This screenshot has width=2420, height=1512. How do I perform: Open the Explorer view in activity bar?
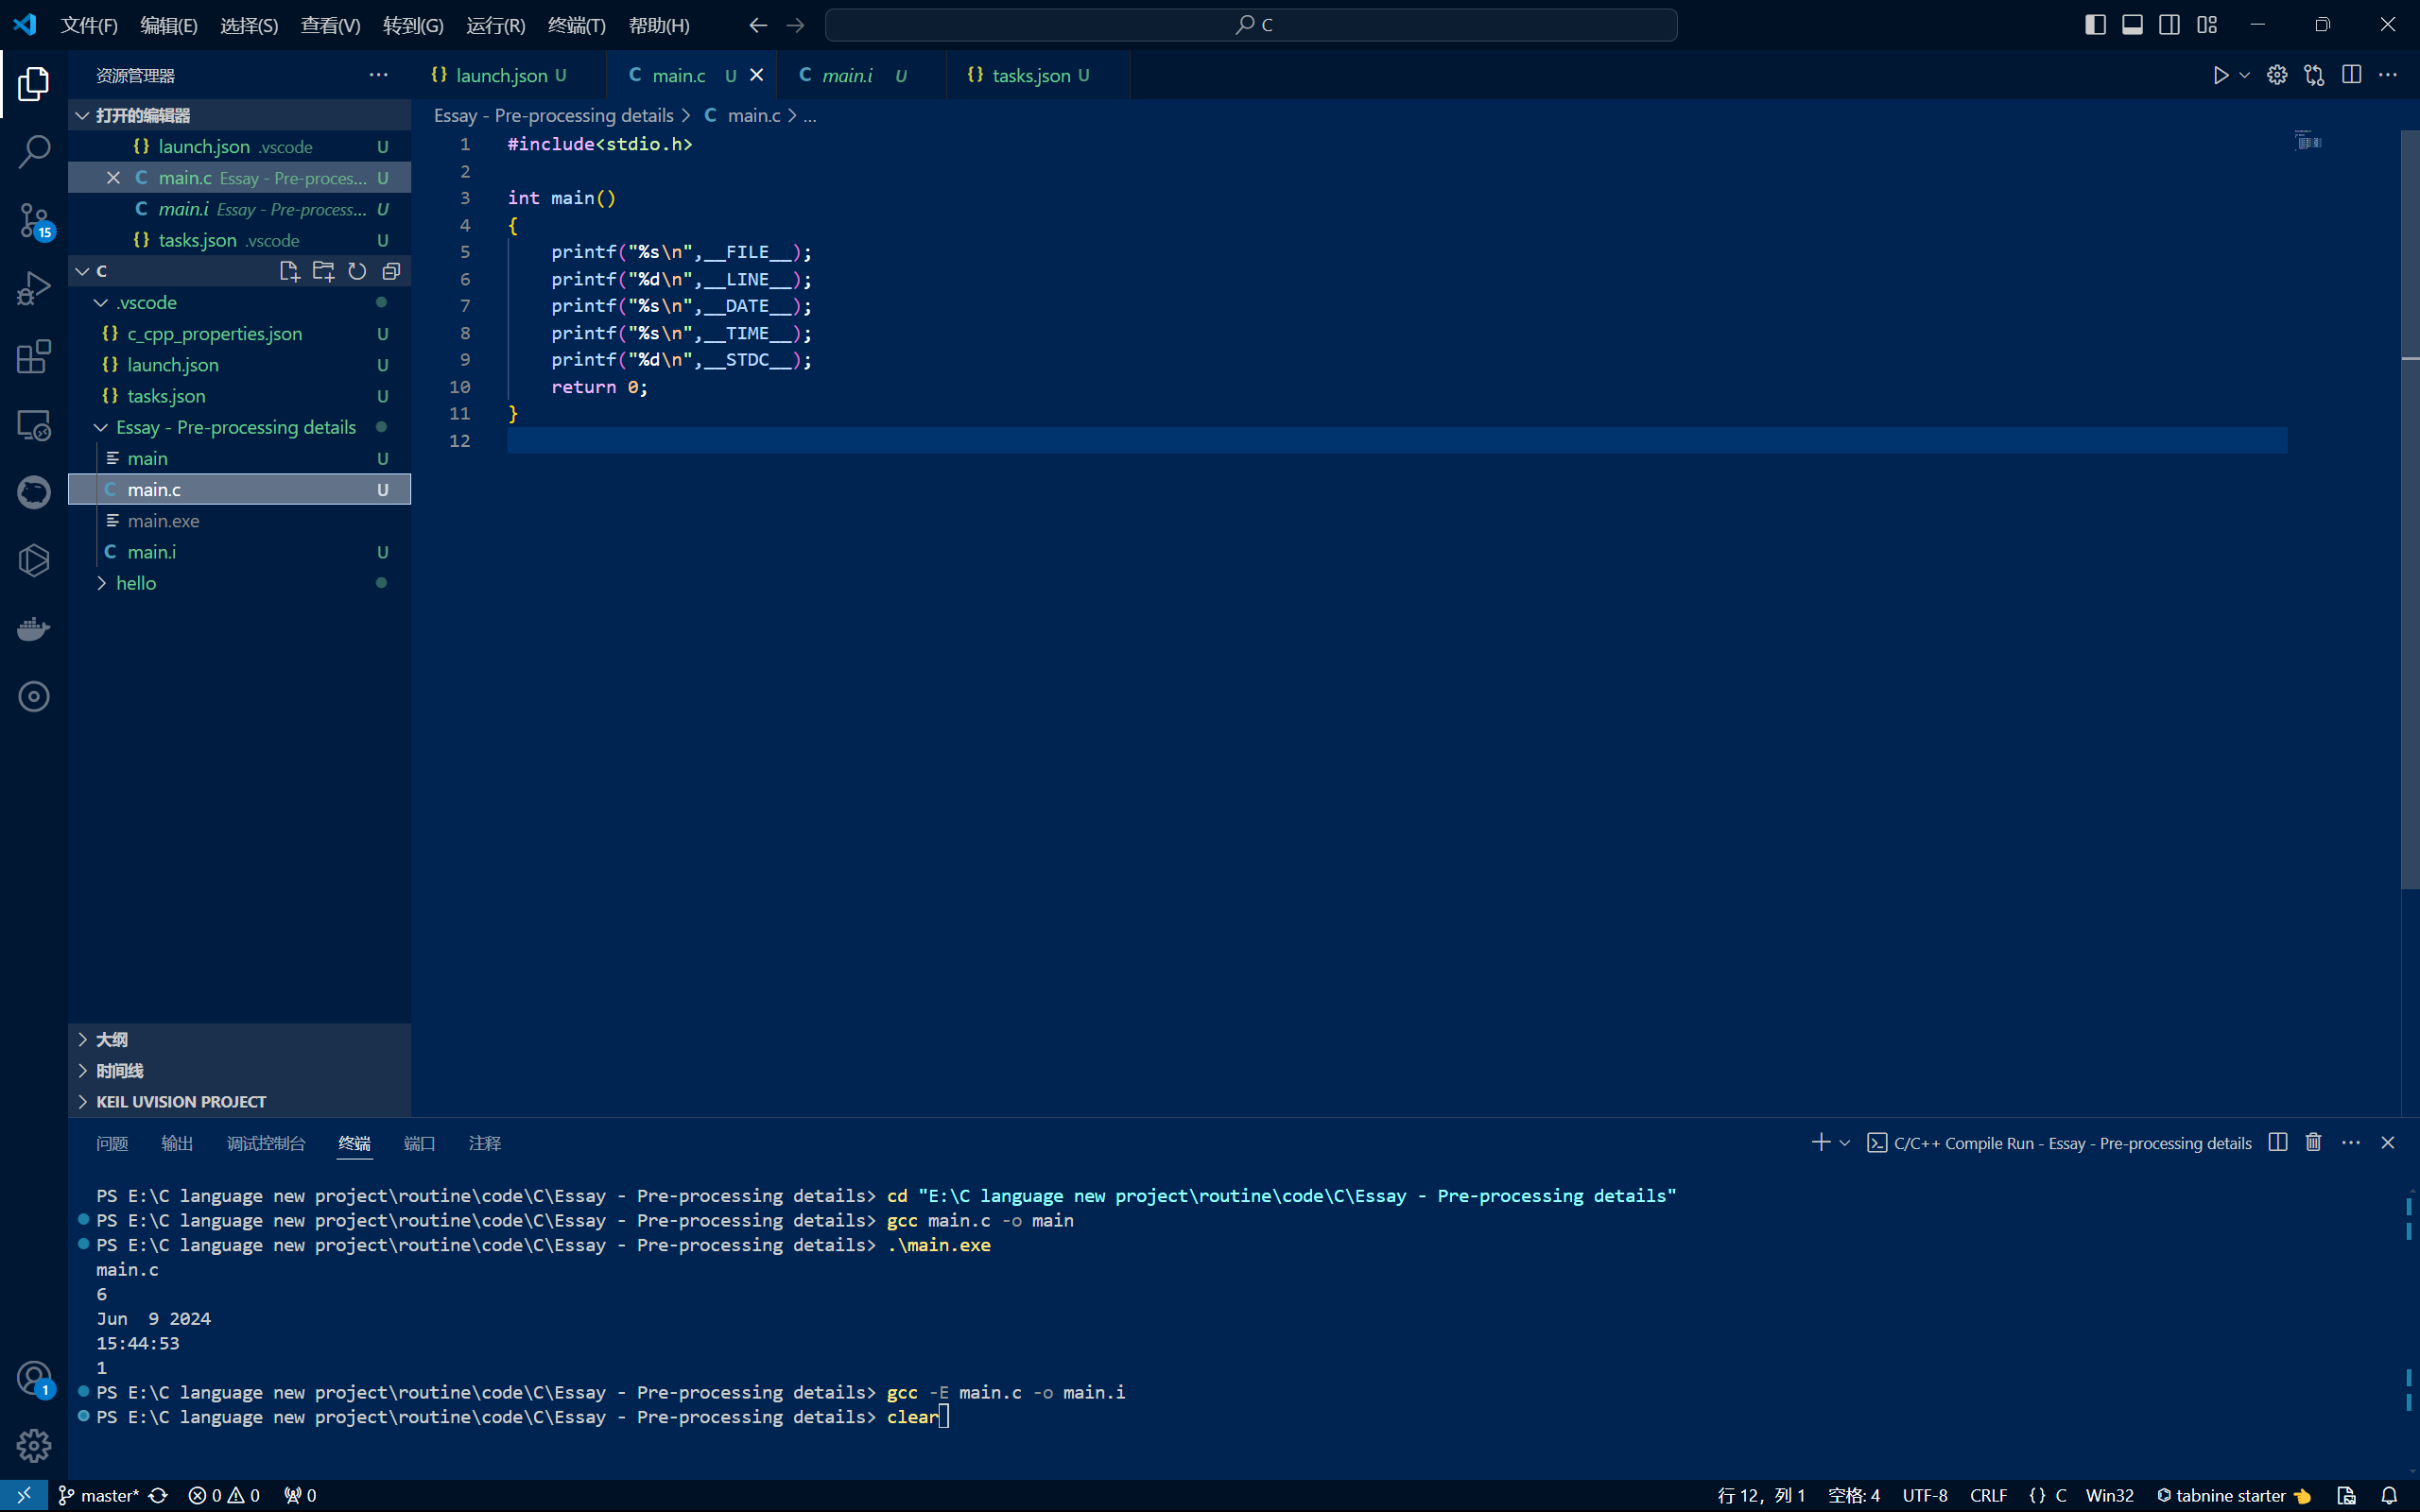coord(33,83)
